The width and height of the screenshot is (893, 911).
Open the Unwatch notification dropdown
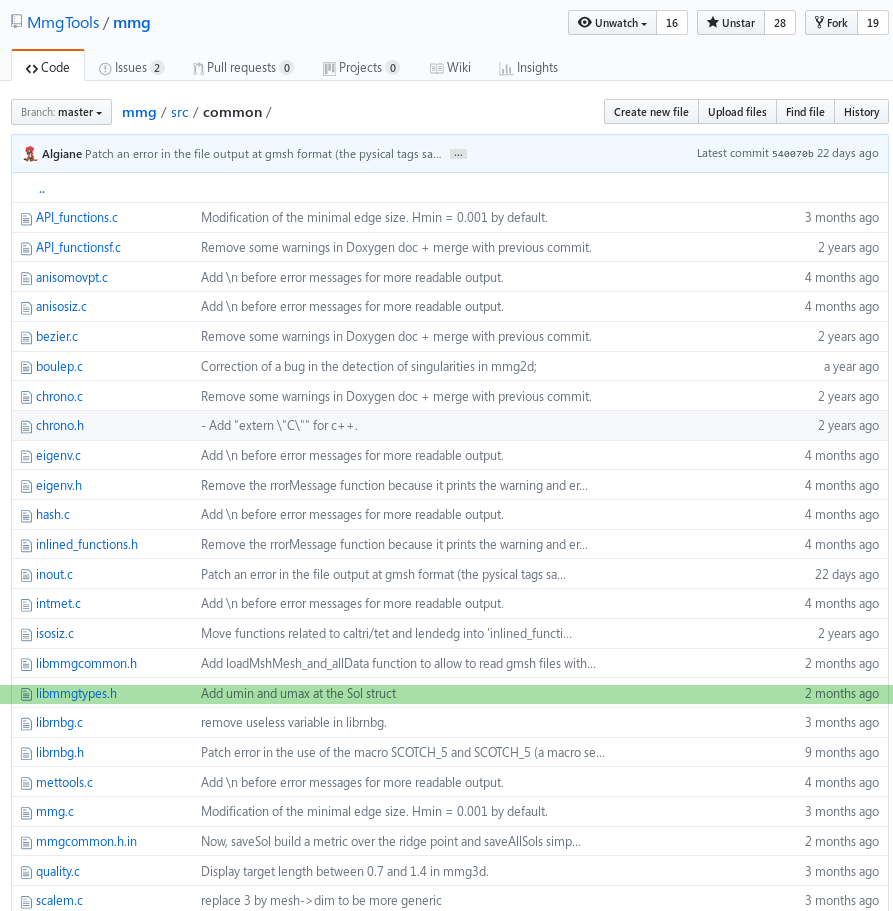pyautogui.click(x=612, y=23)
